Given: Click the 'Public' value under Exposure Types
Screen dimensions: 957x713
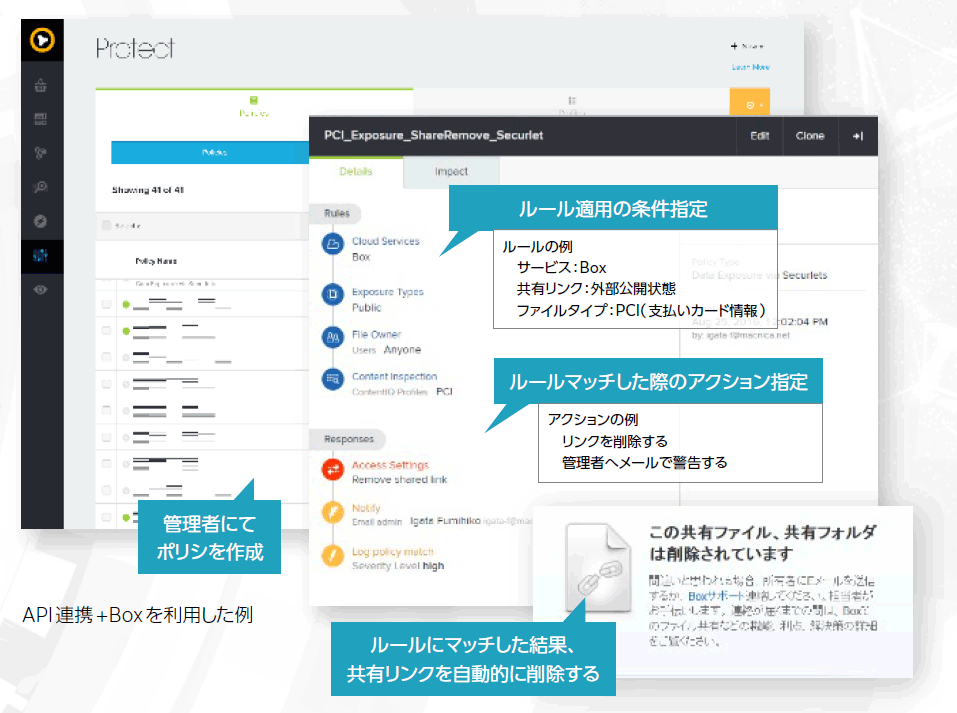Looking at the screenshot, I should (366, 308).
